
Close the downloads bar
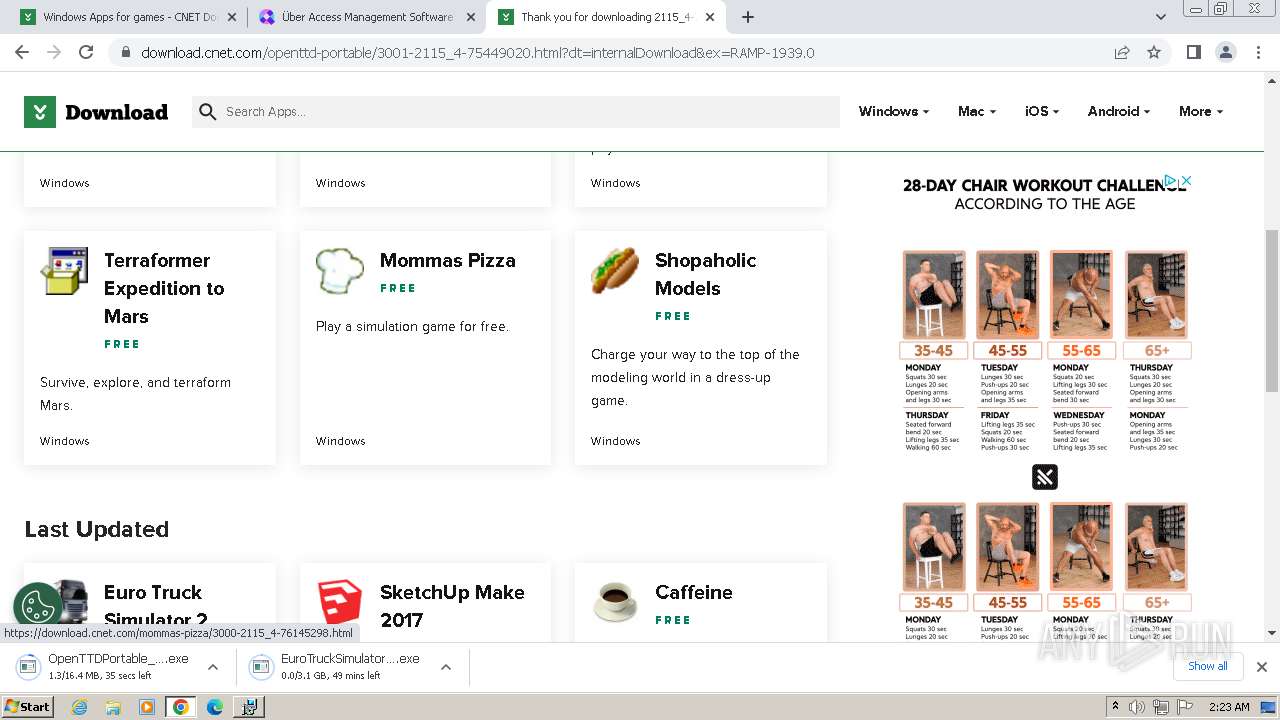1261,667
